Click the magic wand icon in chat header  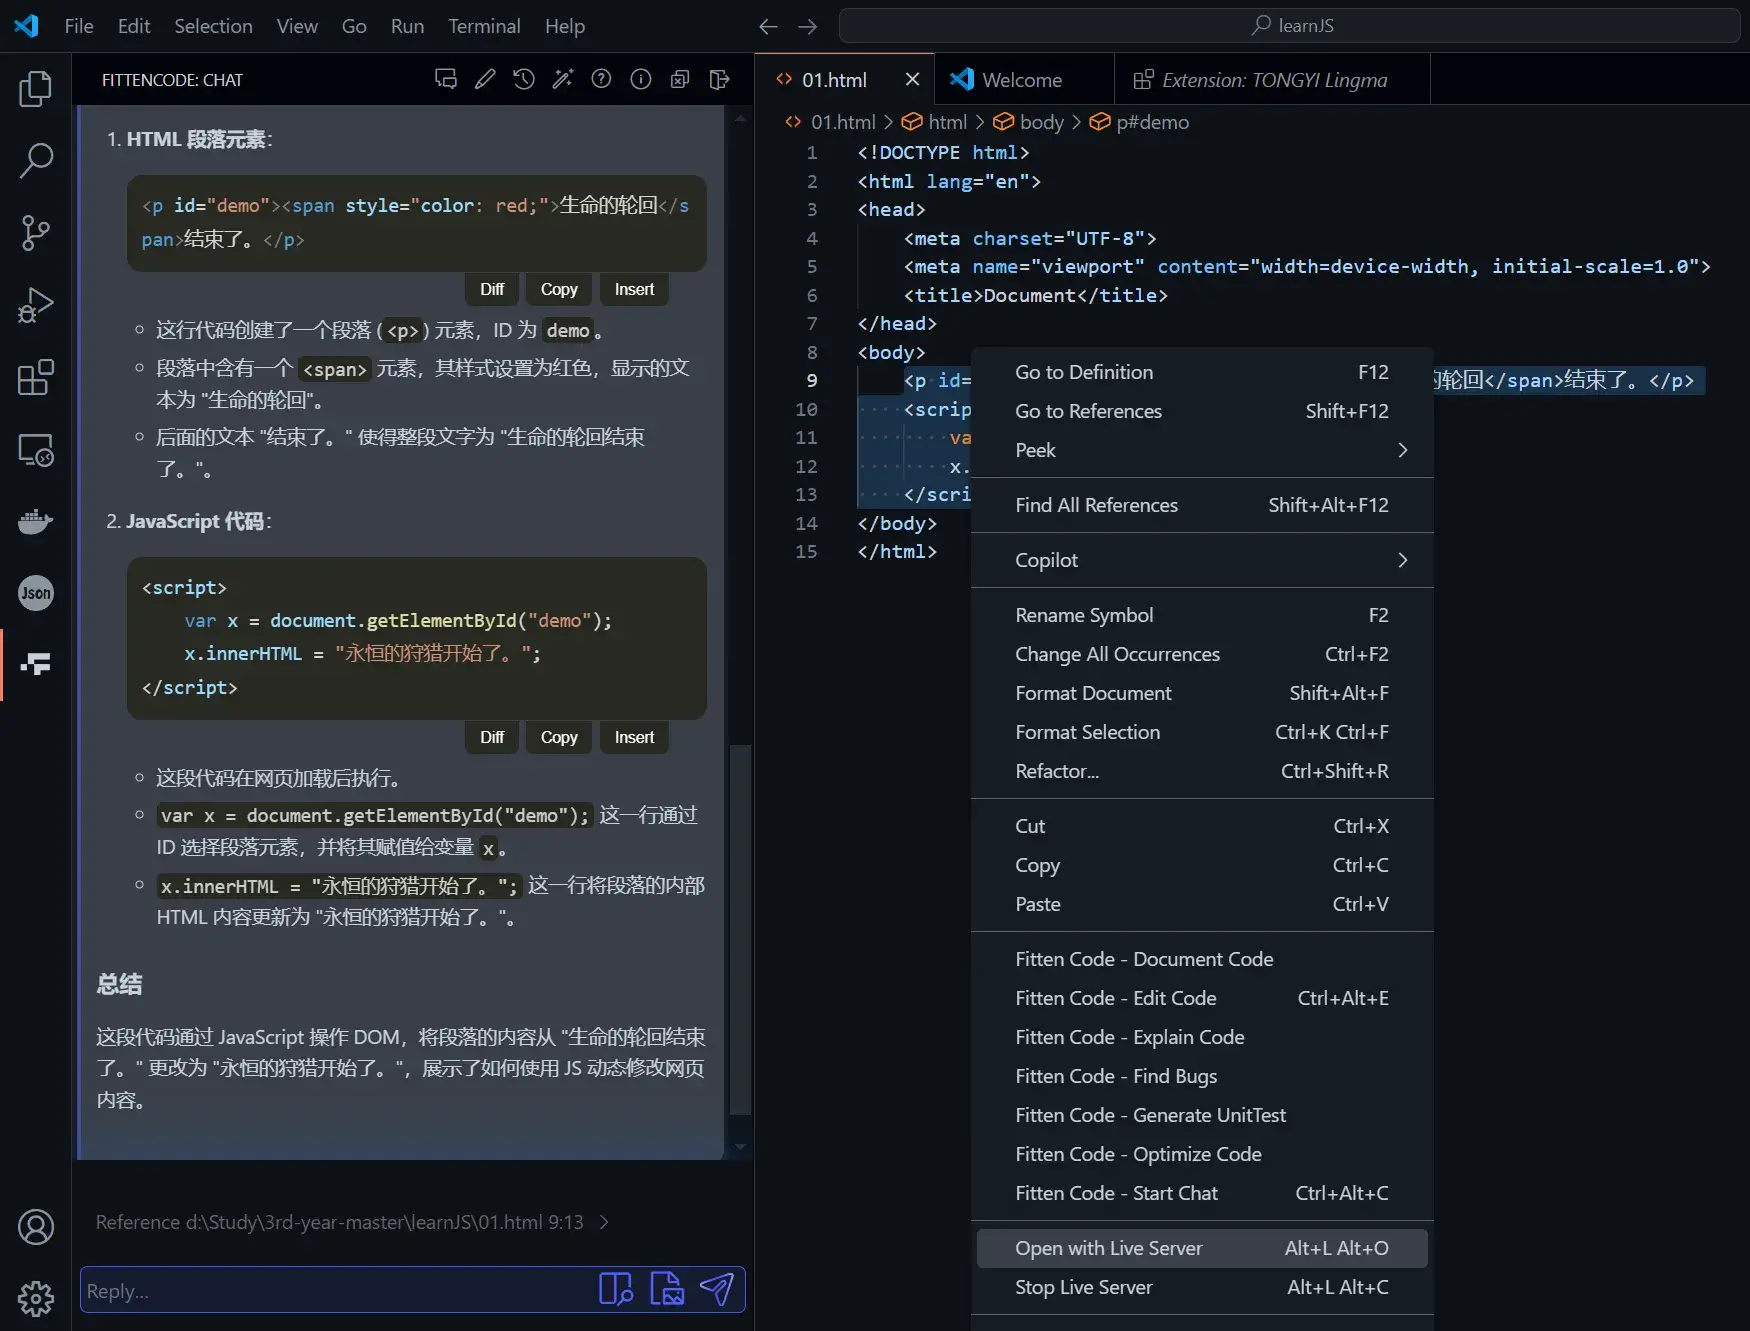click(563, 79)
